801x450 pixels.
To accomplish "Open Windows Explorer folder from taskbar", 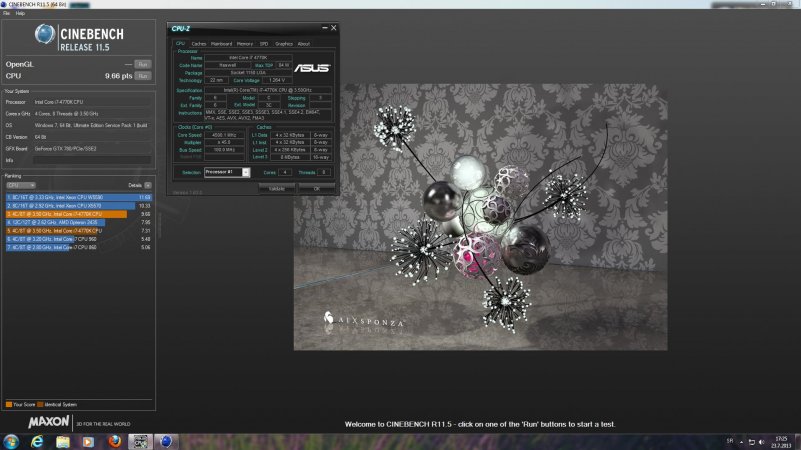I will coord(62,442).
